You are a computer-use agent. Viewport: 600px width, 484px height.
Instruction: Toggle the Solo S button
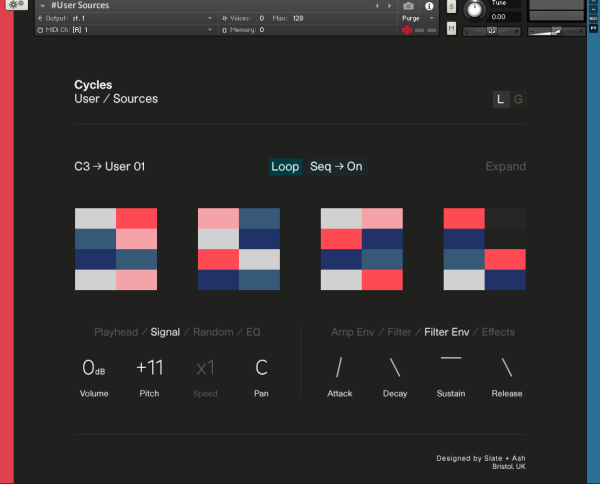[x=451, y=7]
